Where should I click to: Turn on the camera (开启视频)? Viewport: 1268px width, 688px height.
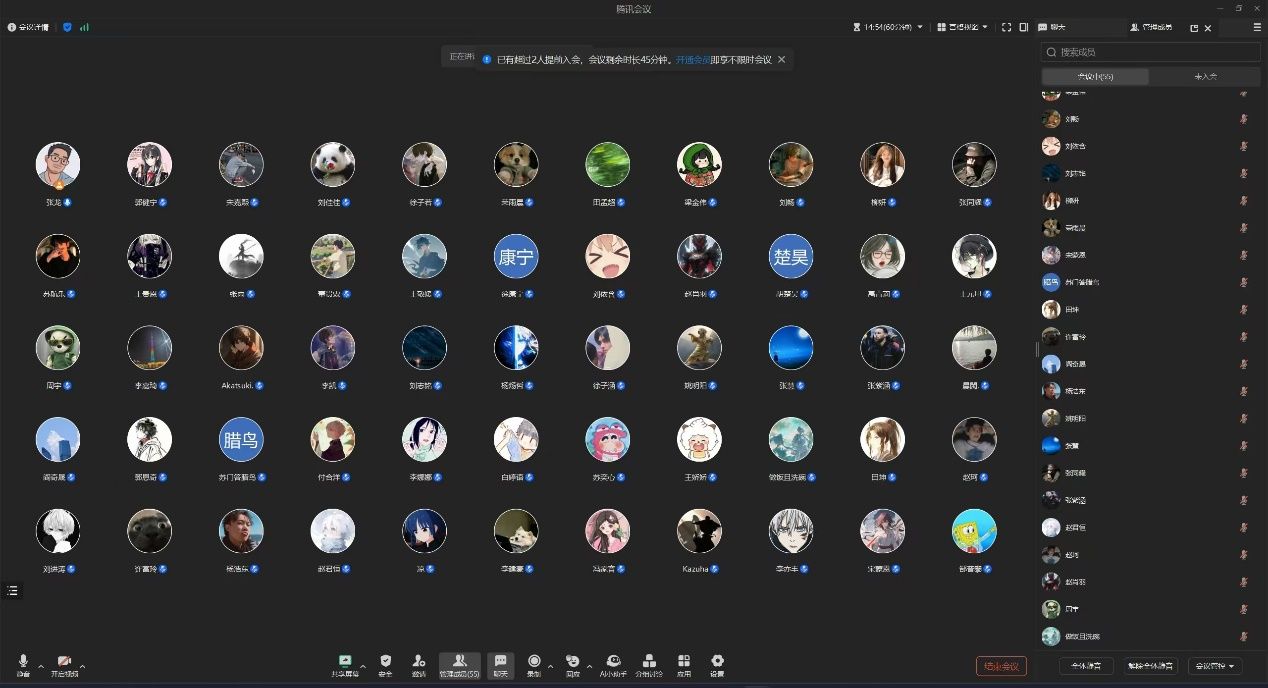point(64,663)
